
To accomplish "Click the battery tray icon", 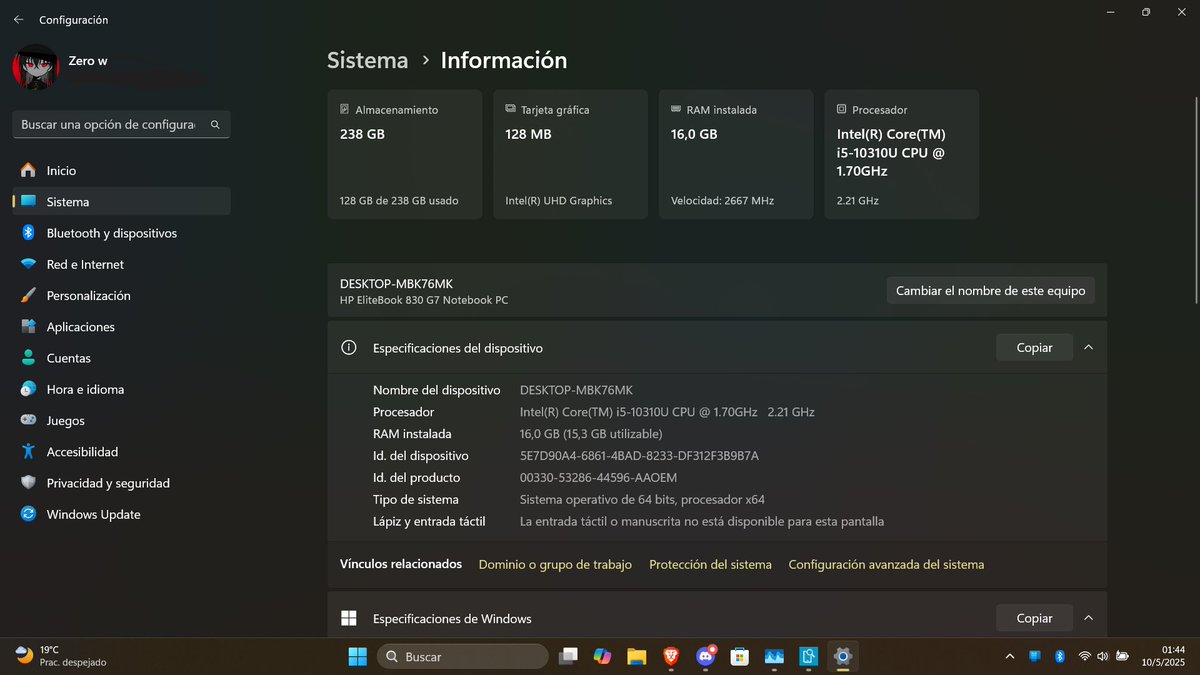I will click(1122, 657).
